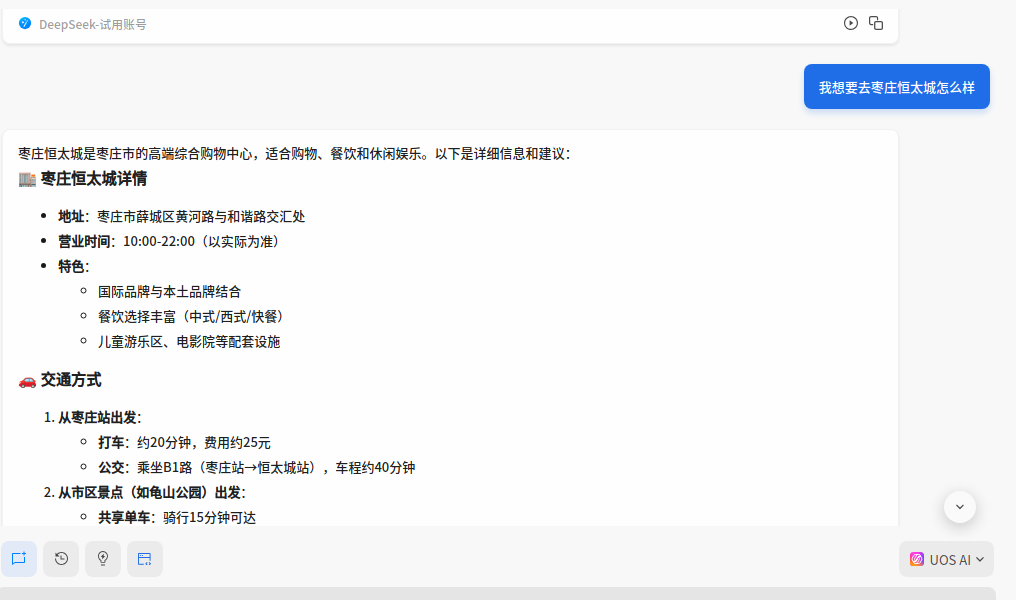Click the window-shaped icon beside the lightbulb
The height and width of the screenshot is (600, 1016).
tap(144, 559)
